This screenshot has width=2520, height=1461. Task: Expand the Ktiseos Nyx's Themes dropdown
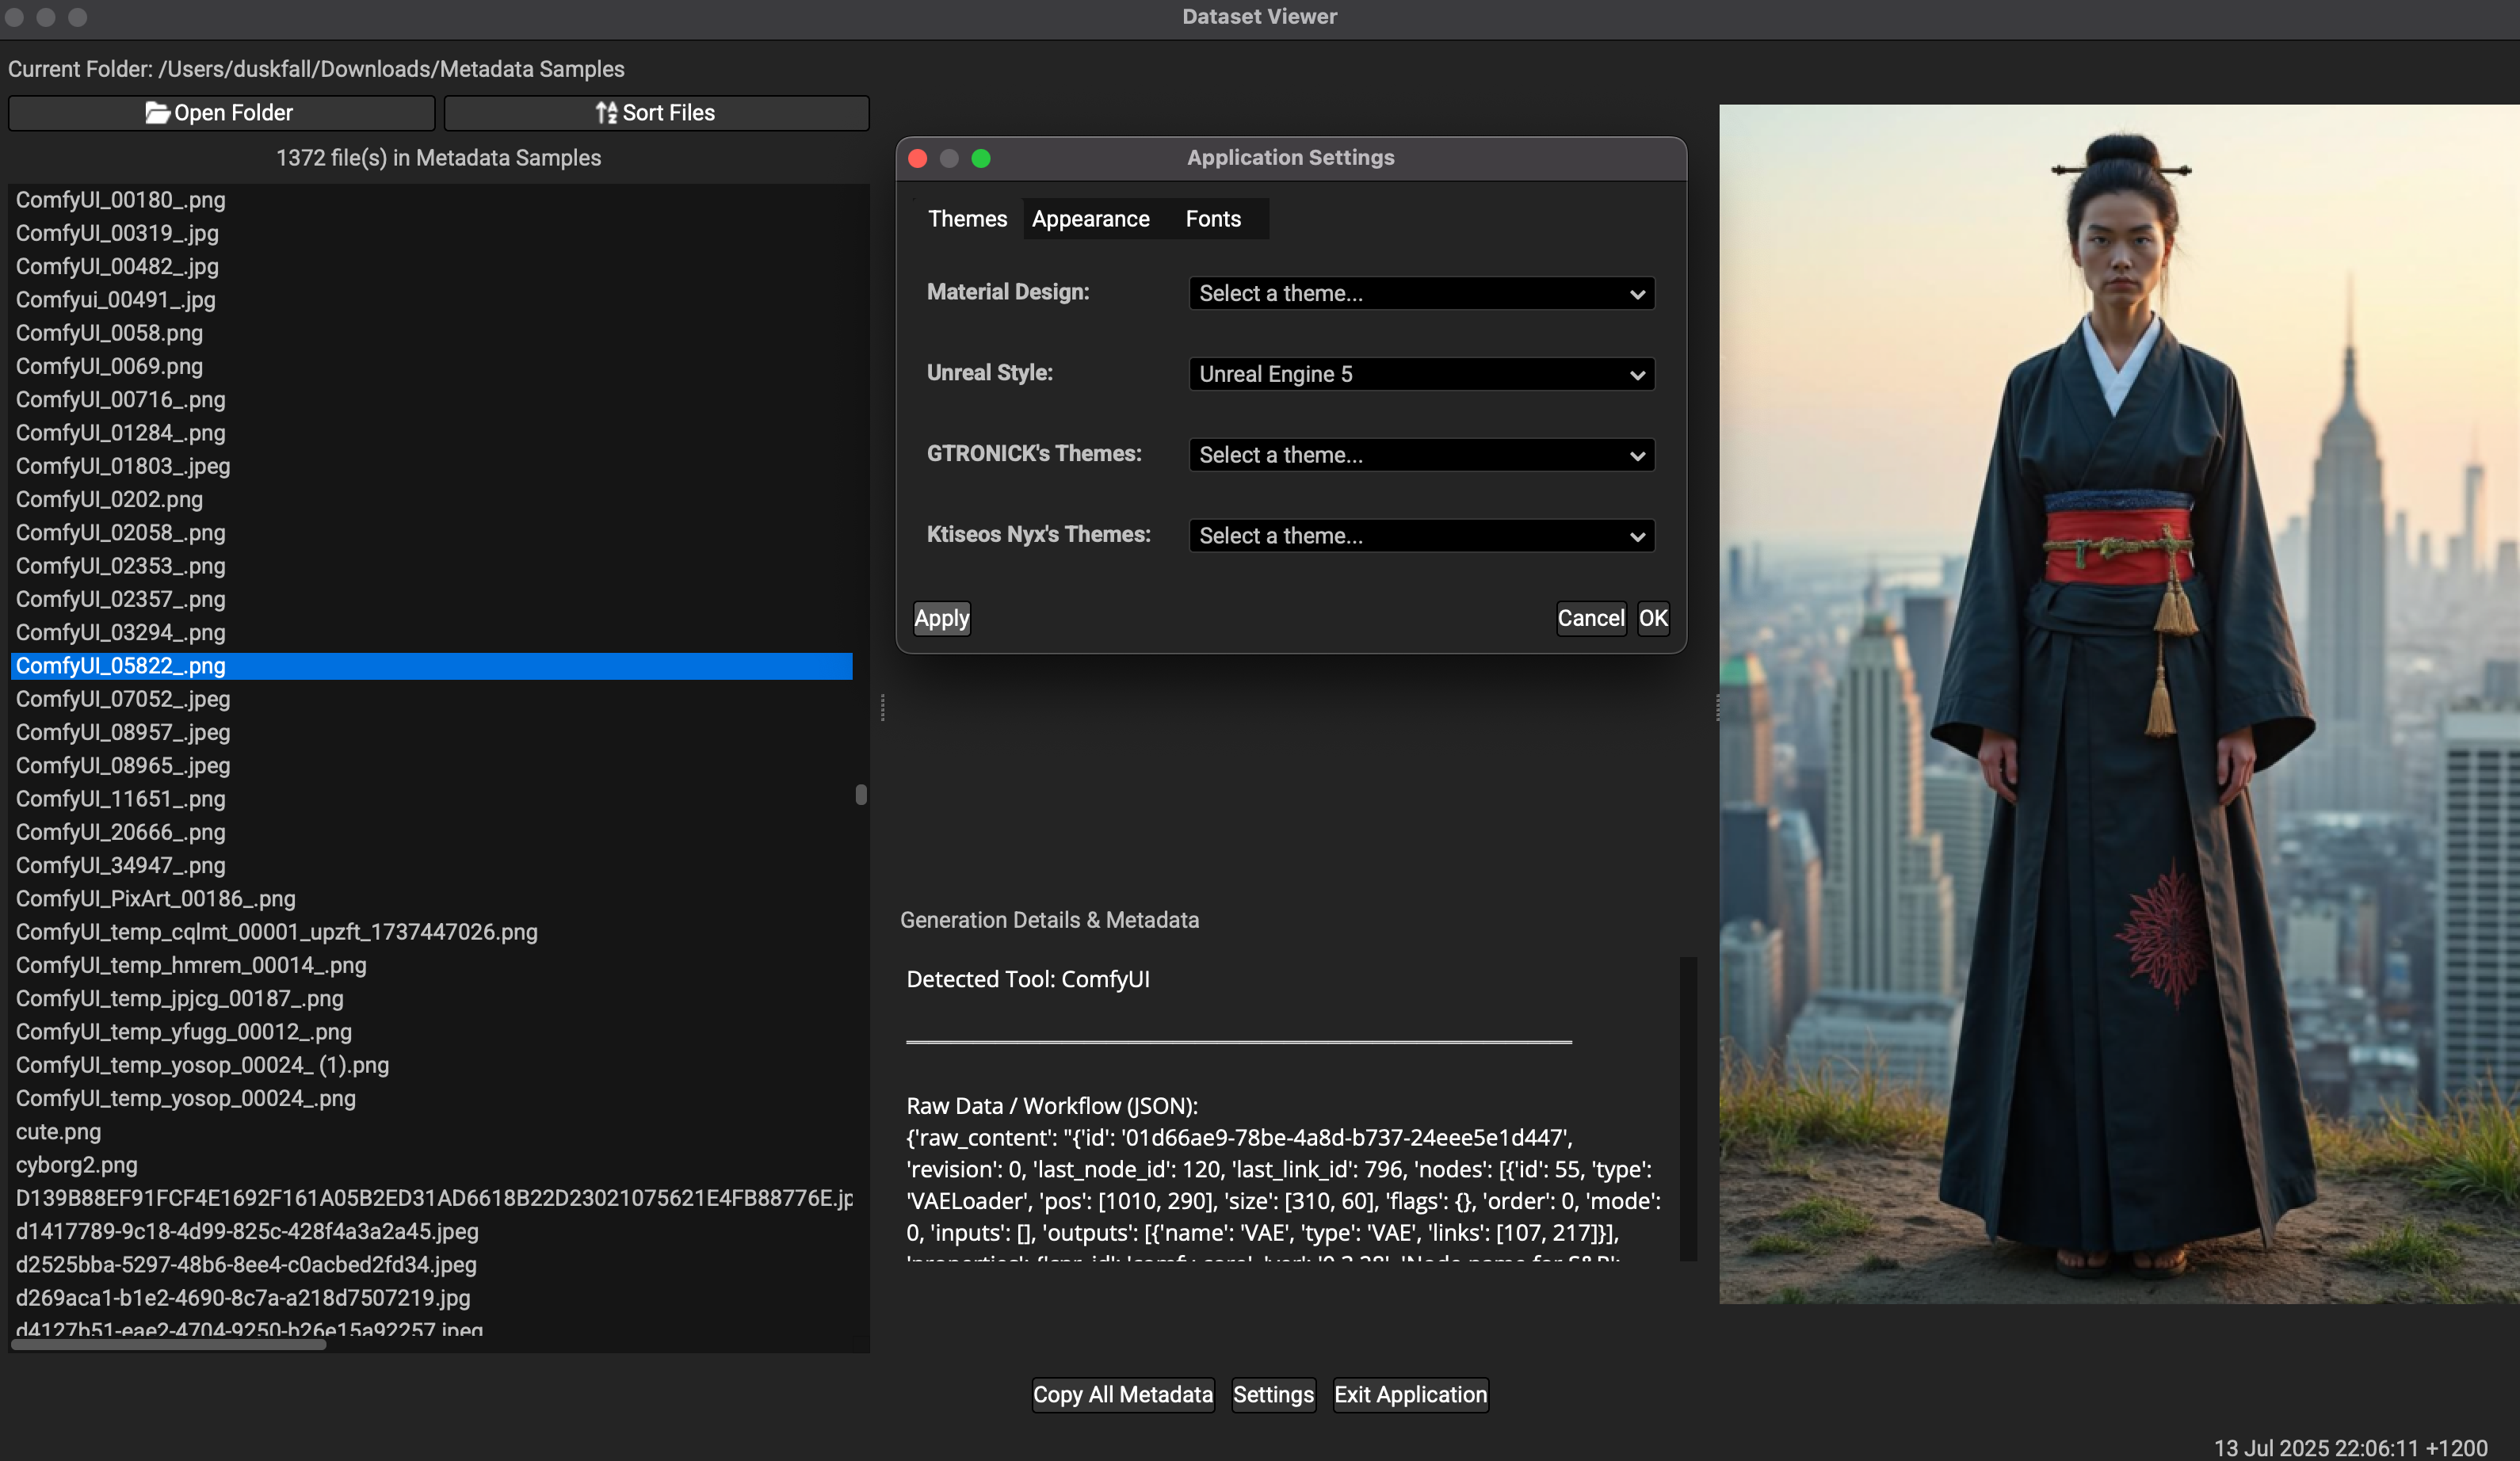tap(1420, 536)
